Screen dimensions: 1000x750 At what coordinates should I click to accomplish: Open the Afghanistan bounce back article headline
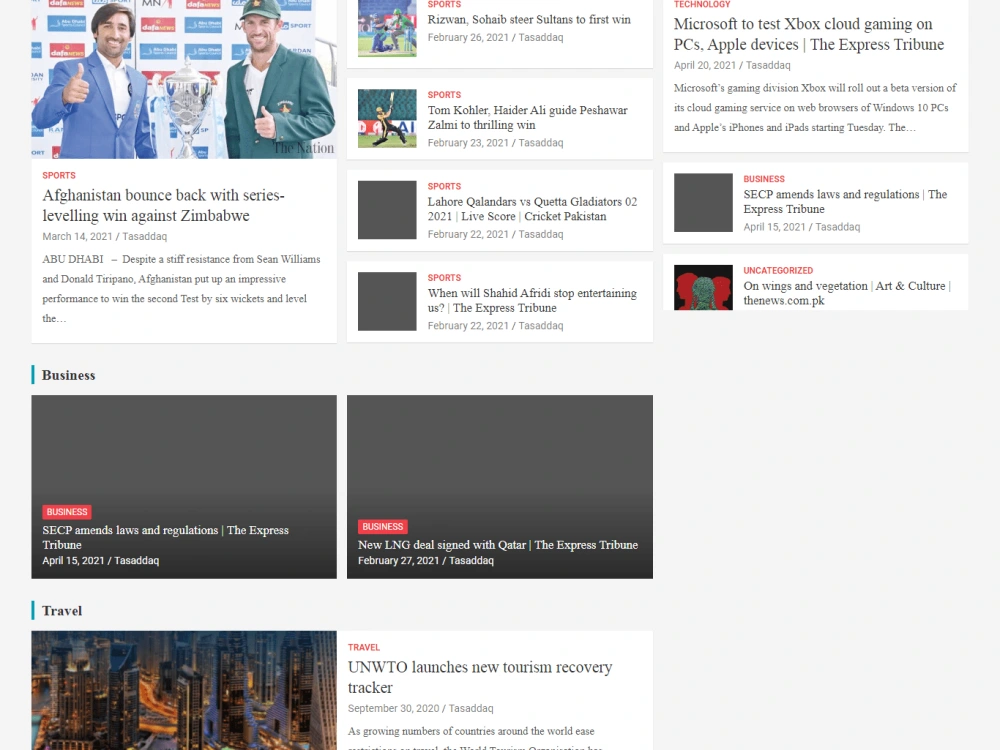point(163,205)
